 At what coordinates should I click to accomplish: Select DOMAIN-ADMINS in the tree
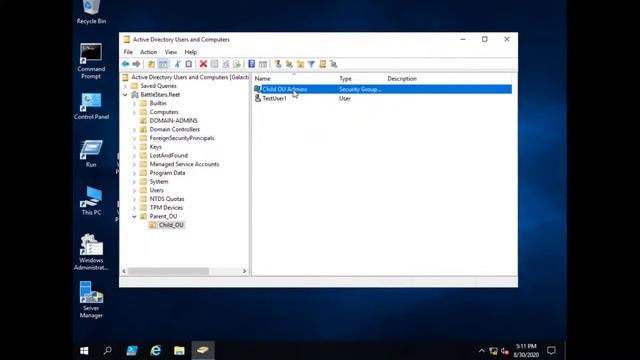[x=173, y=121]
